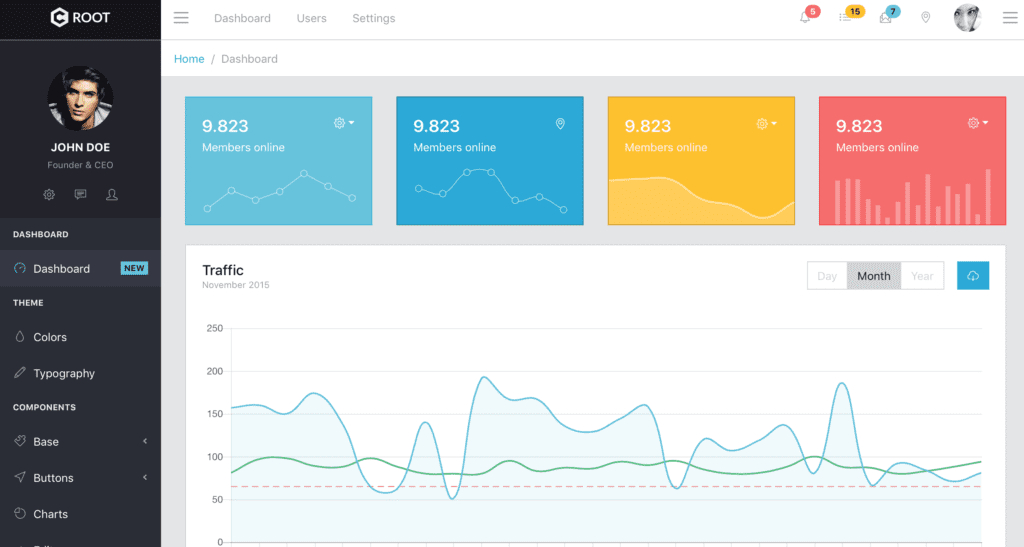
Task: Expand the Base components menu
Action: tap(80, 441)
